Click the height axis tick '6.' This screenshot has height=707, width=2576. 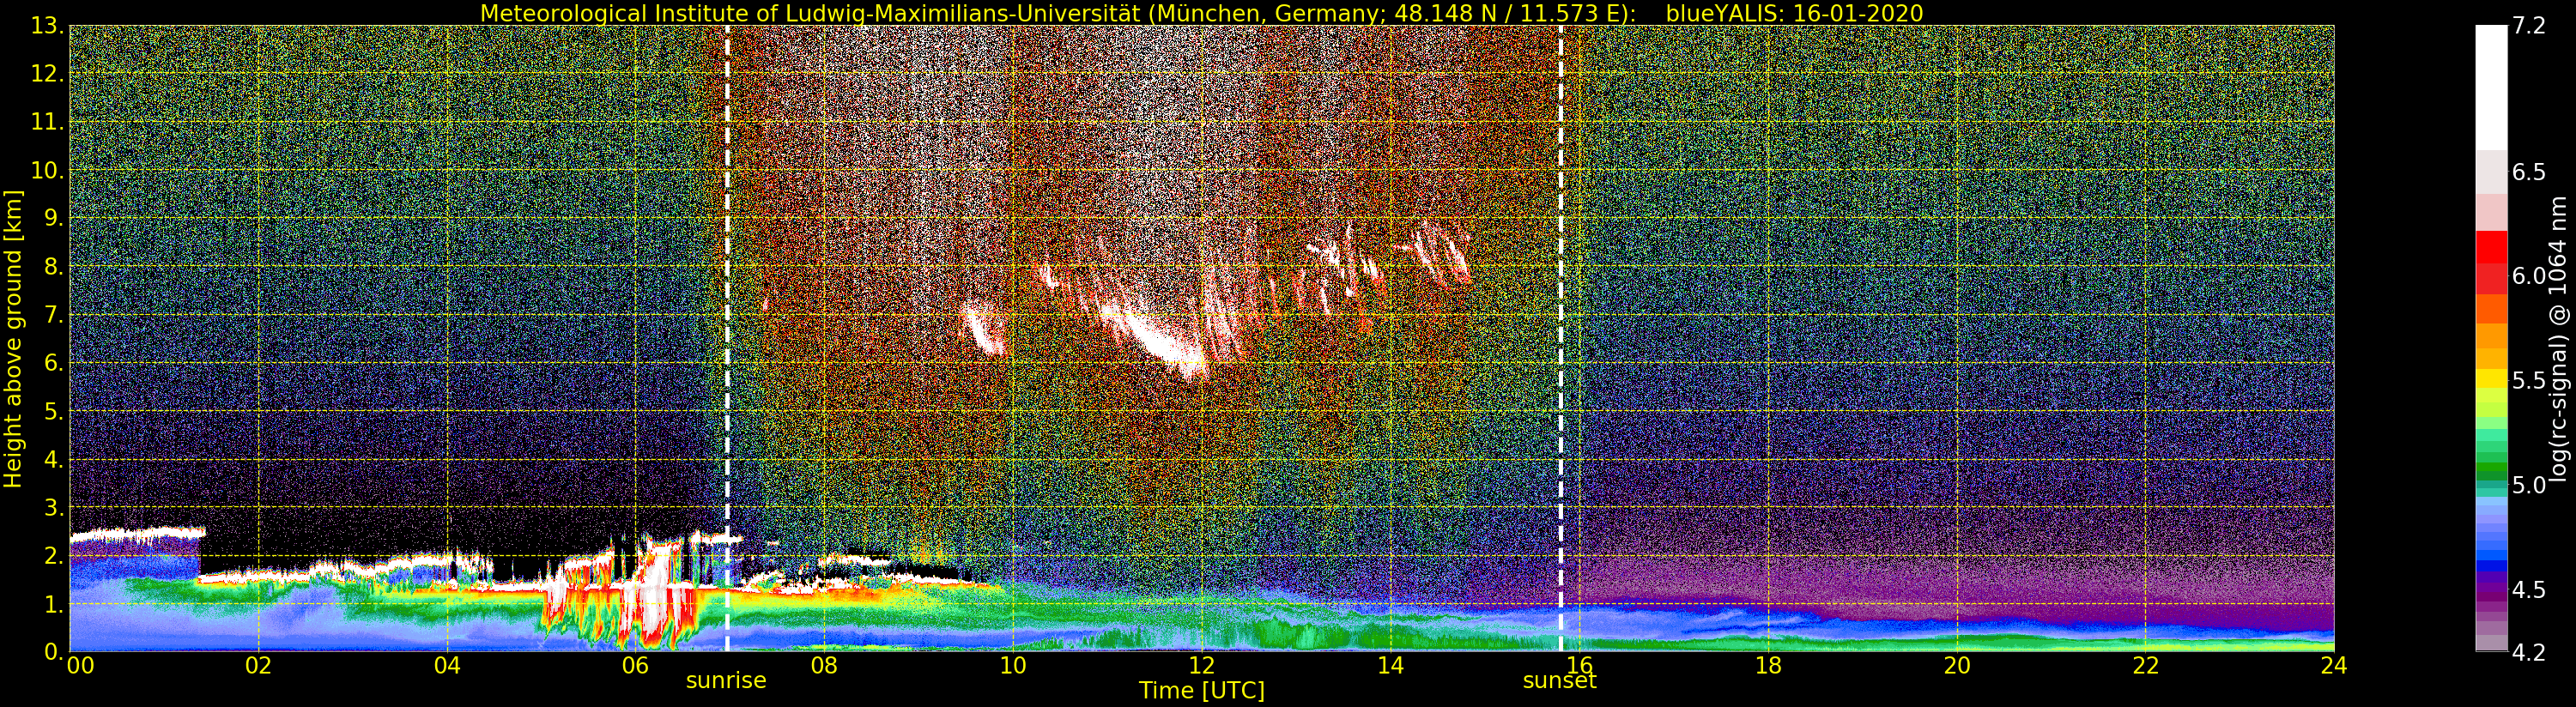click(54, 363)
